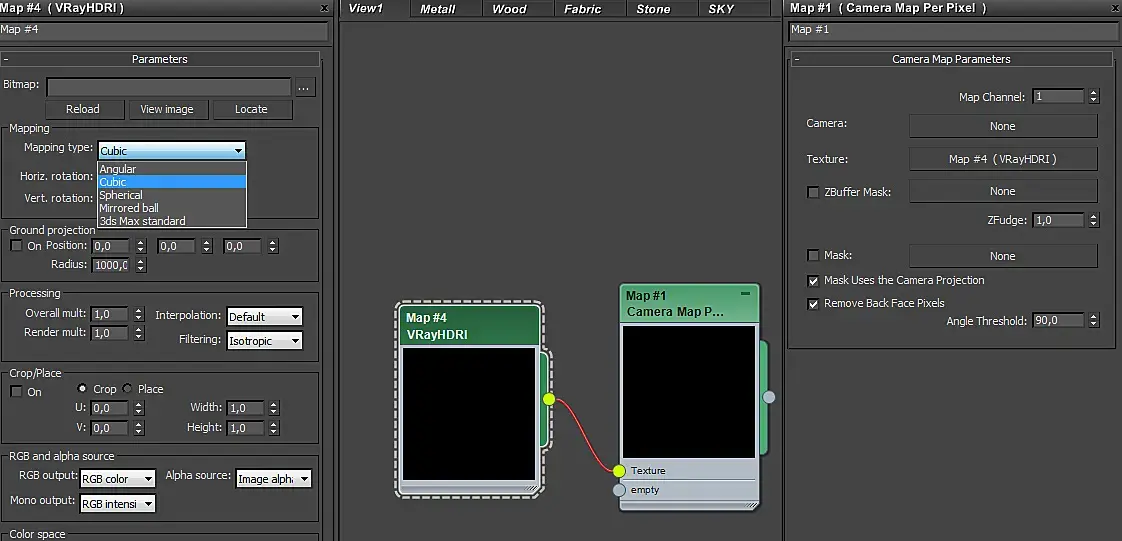Open the RGB output dropdown
Image resolution: width=1122 pixels, height=541 pixels.
(x=117, y=479)
